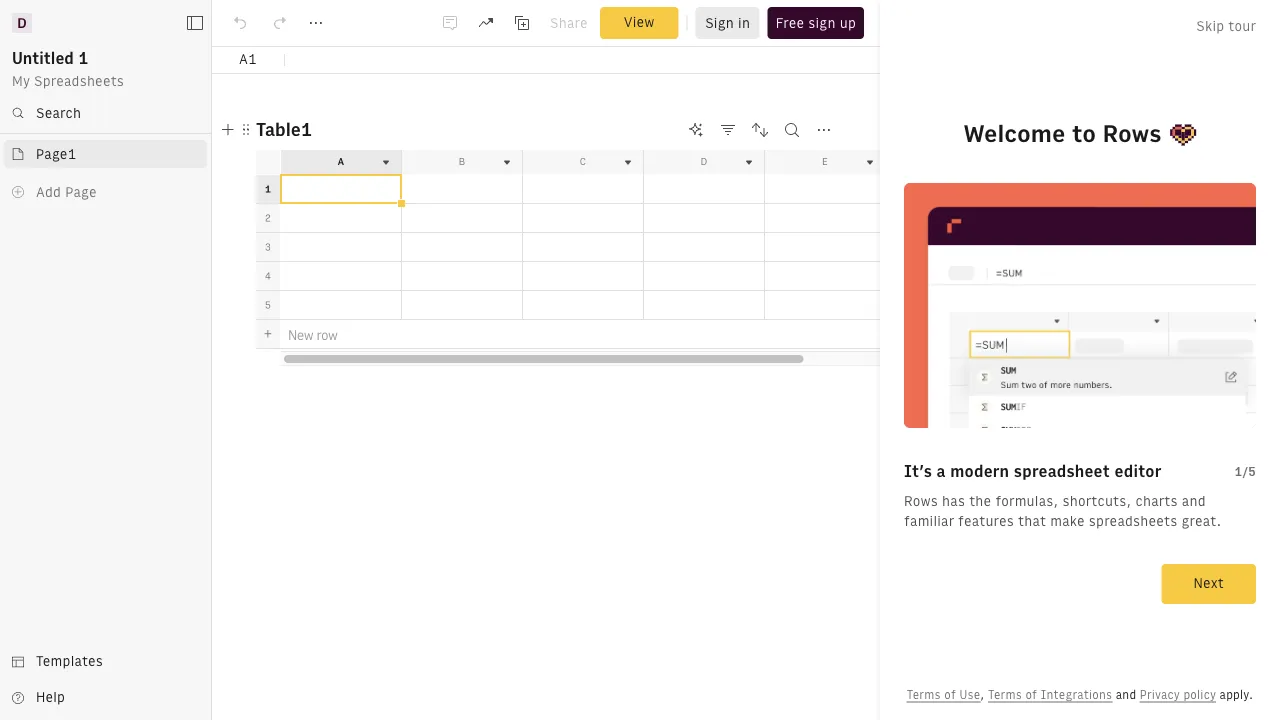Select row header 1

pos(268,189)
